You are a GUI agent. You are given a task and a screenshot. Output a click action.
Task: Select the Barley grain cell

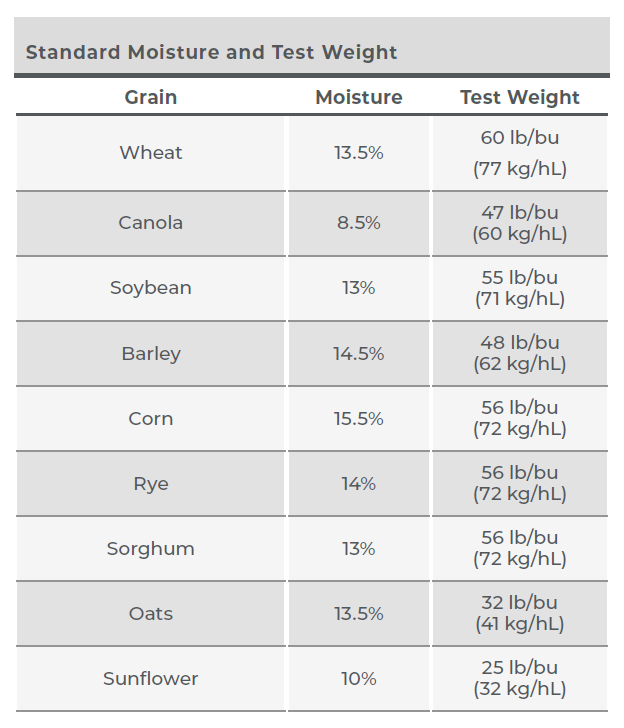[151, 353]
